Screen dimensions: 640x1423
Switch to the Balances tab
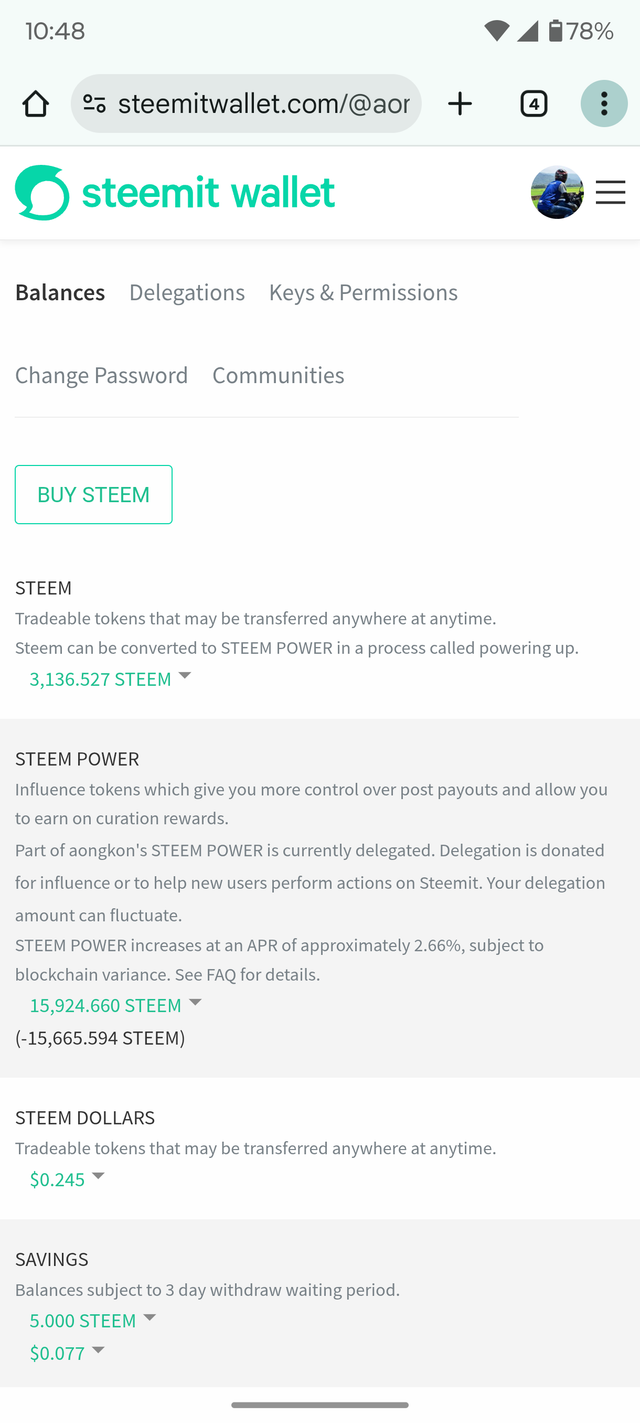point(60,293)
